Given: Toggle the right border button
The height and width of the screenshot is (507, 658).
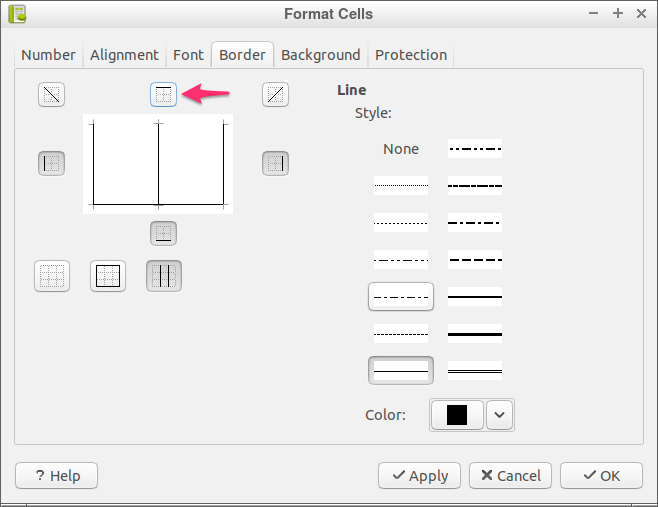Looking at the screenshot, I should click(x=275, y=163).
